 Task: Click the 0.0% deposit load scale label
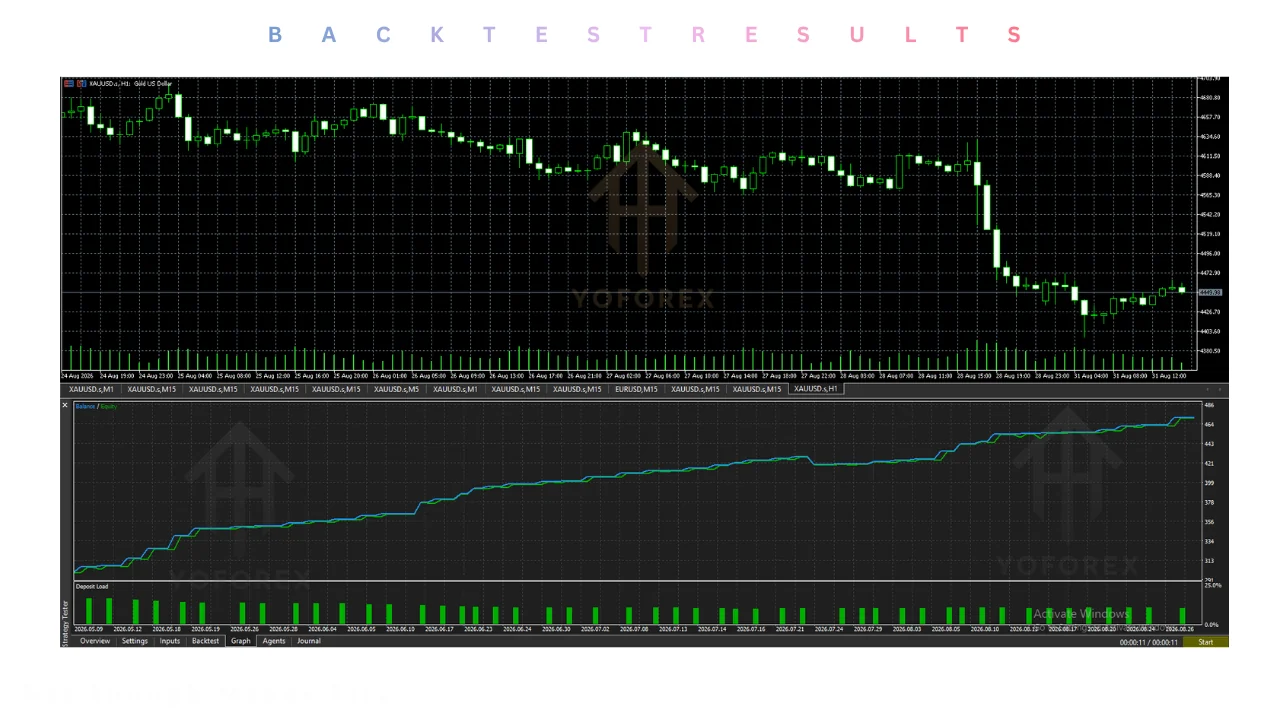point(1212,625)
